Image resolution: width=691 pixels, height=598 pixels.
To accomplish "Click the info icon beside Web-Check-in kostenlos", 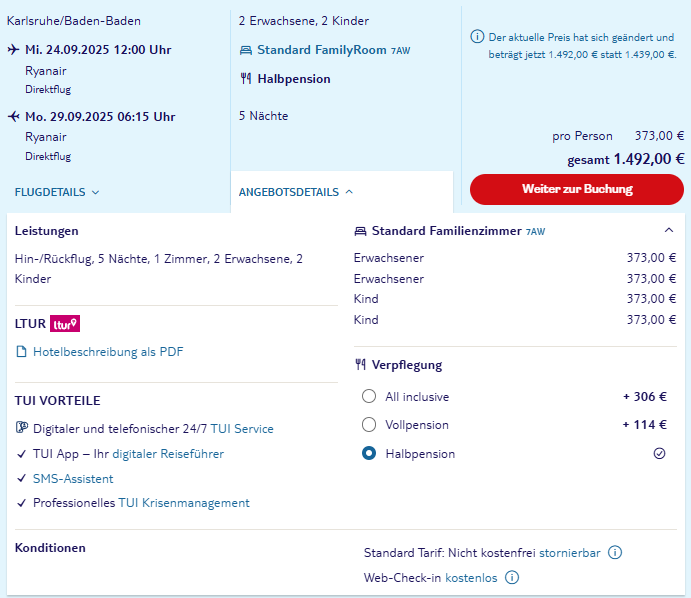I will 512,577.
